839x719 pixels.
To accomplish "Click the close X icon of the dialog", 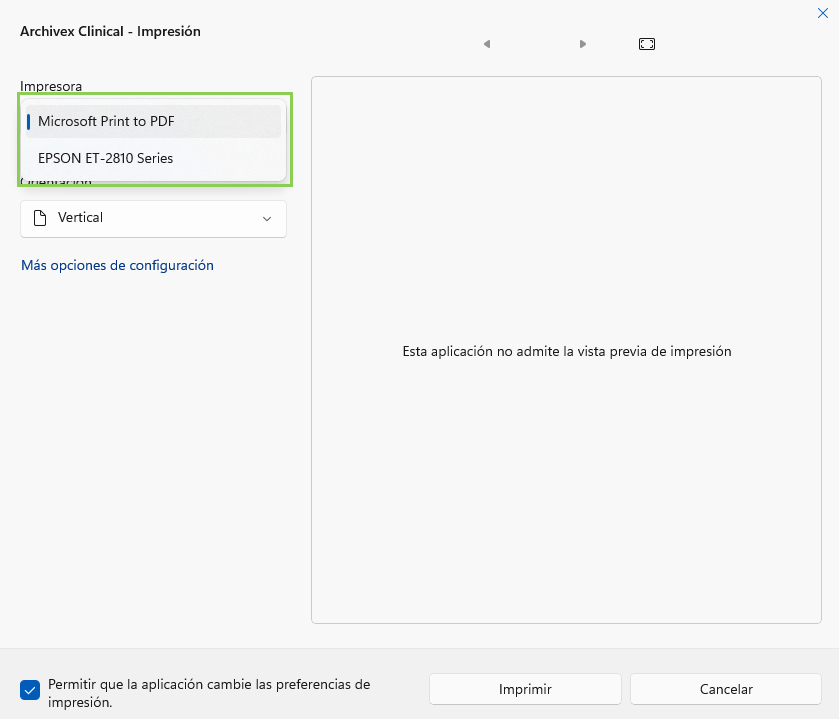I will (823, 13).
